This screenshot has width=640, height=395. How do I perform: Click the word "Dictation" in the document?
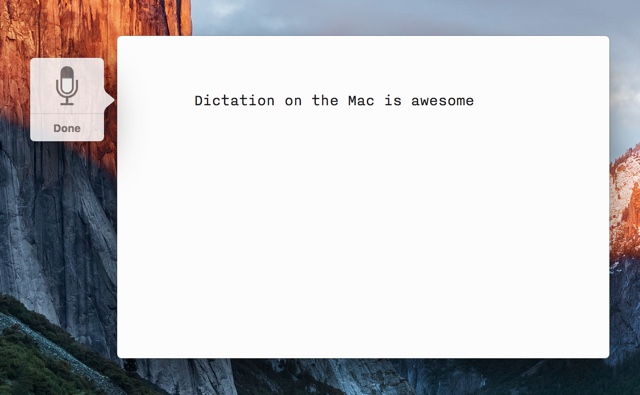click(234, 100)
